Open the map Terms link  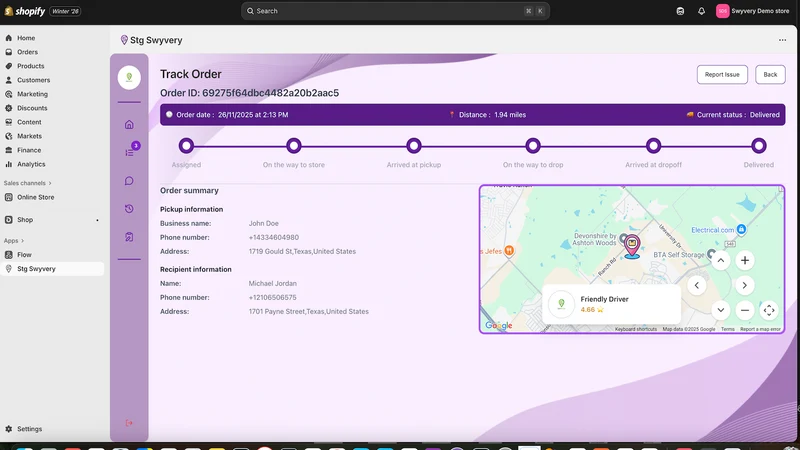coord(728,329)
